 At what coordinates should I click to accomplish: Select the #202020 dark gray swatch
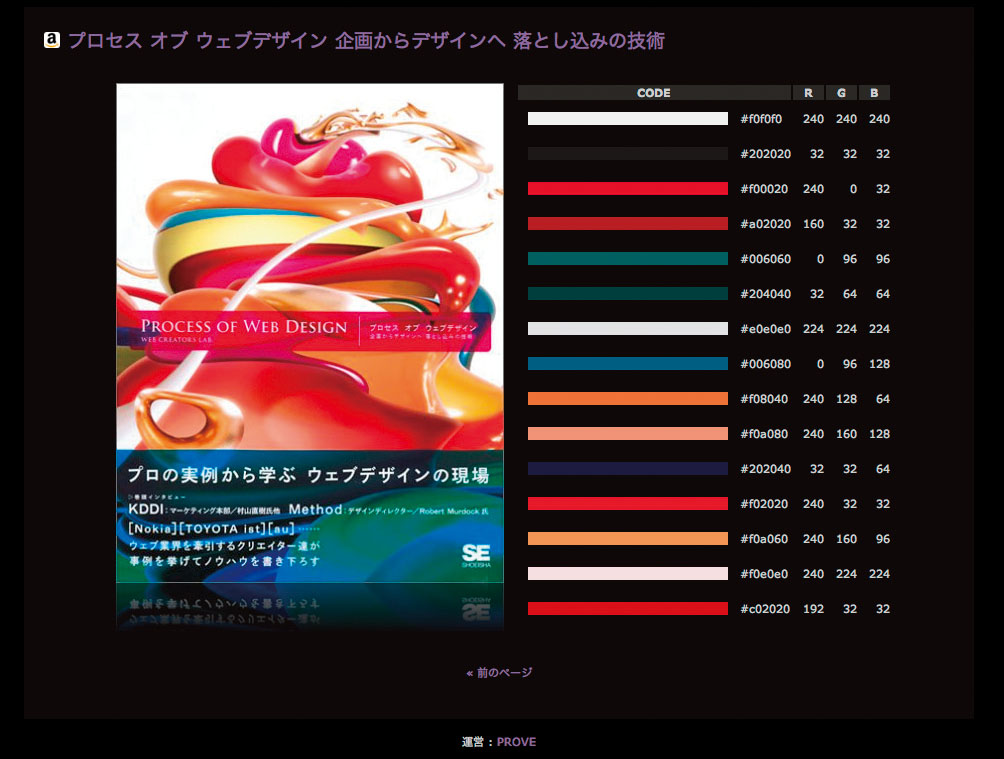627,153
